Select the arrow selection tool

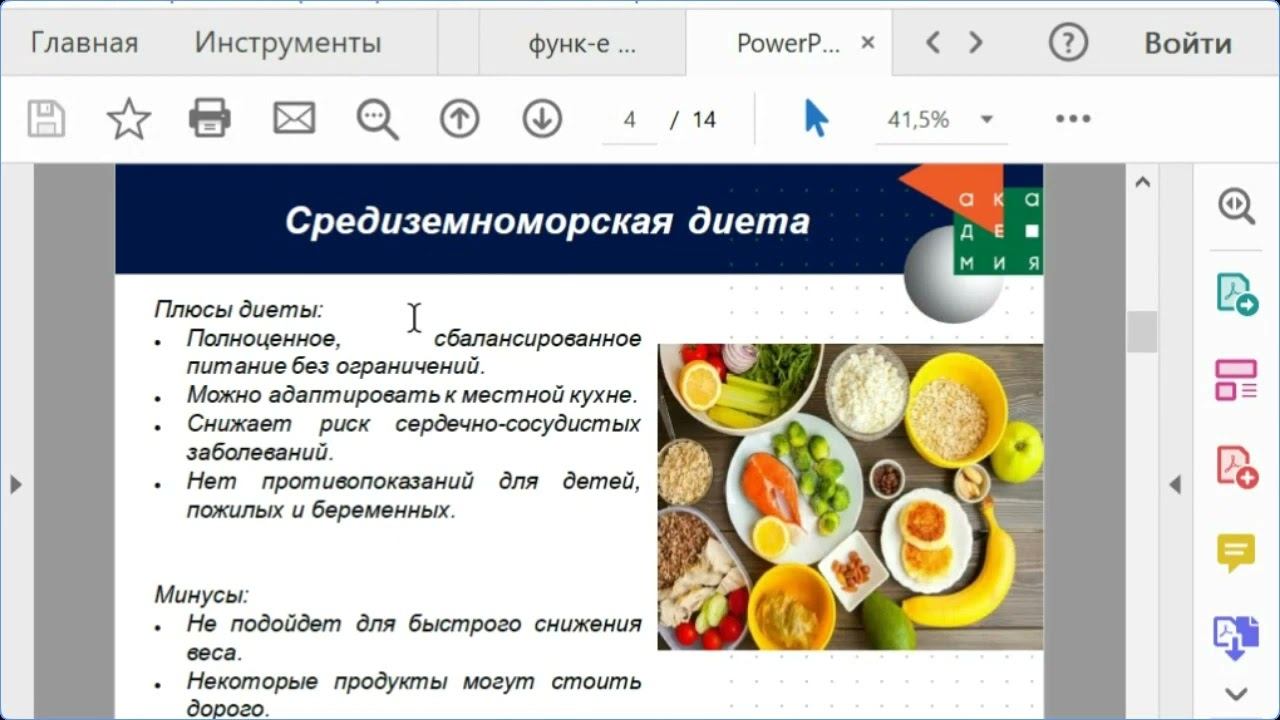(816, 119)
